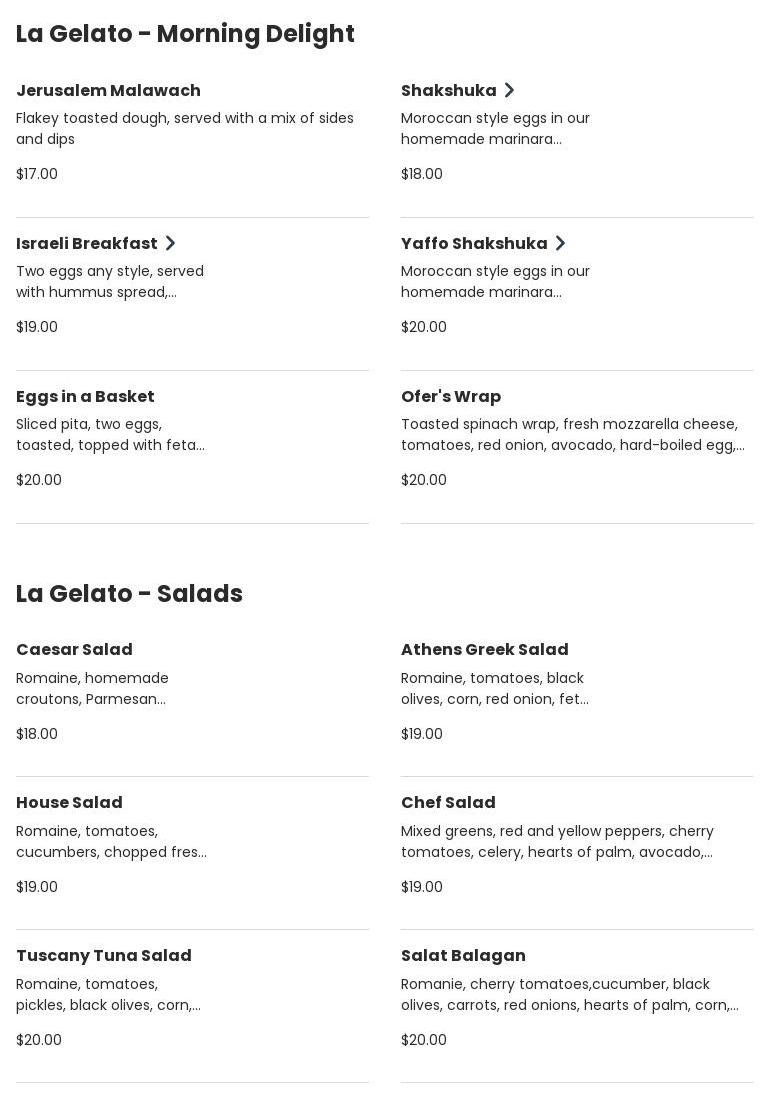
Task: Click the Israeli Breakfast dish title
Action: 87,244
